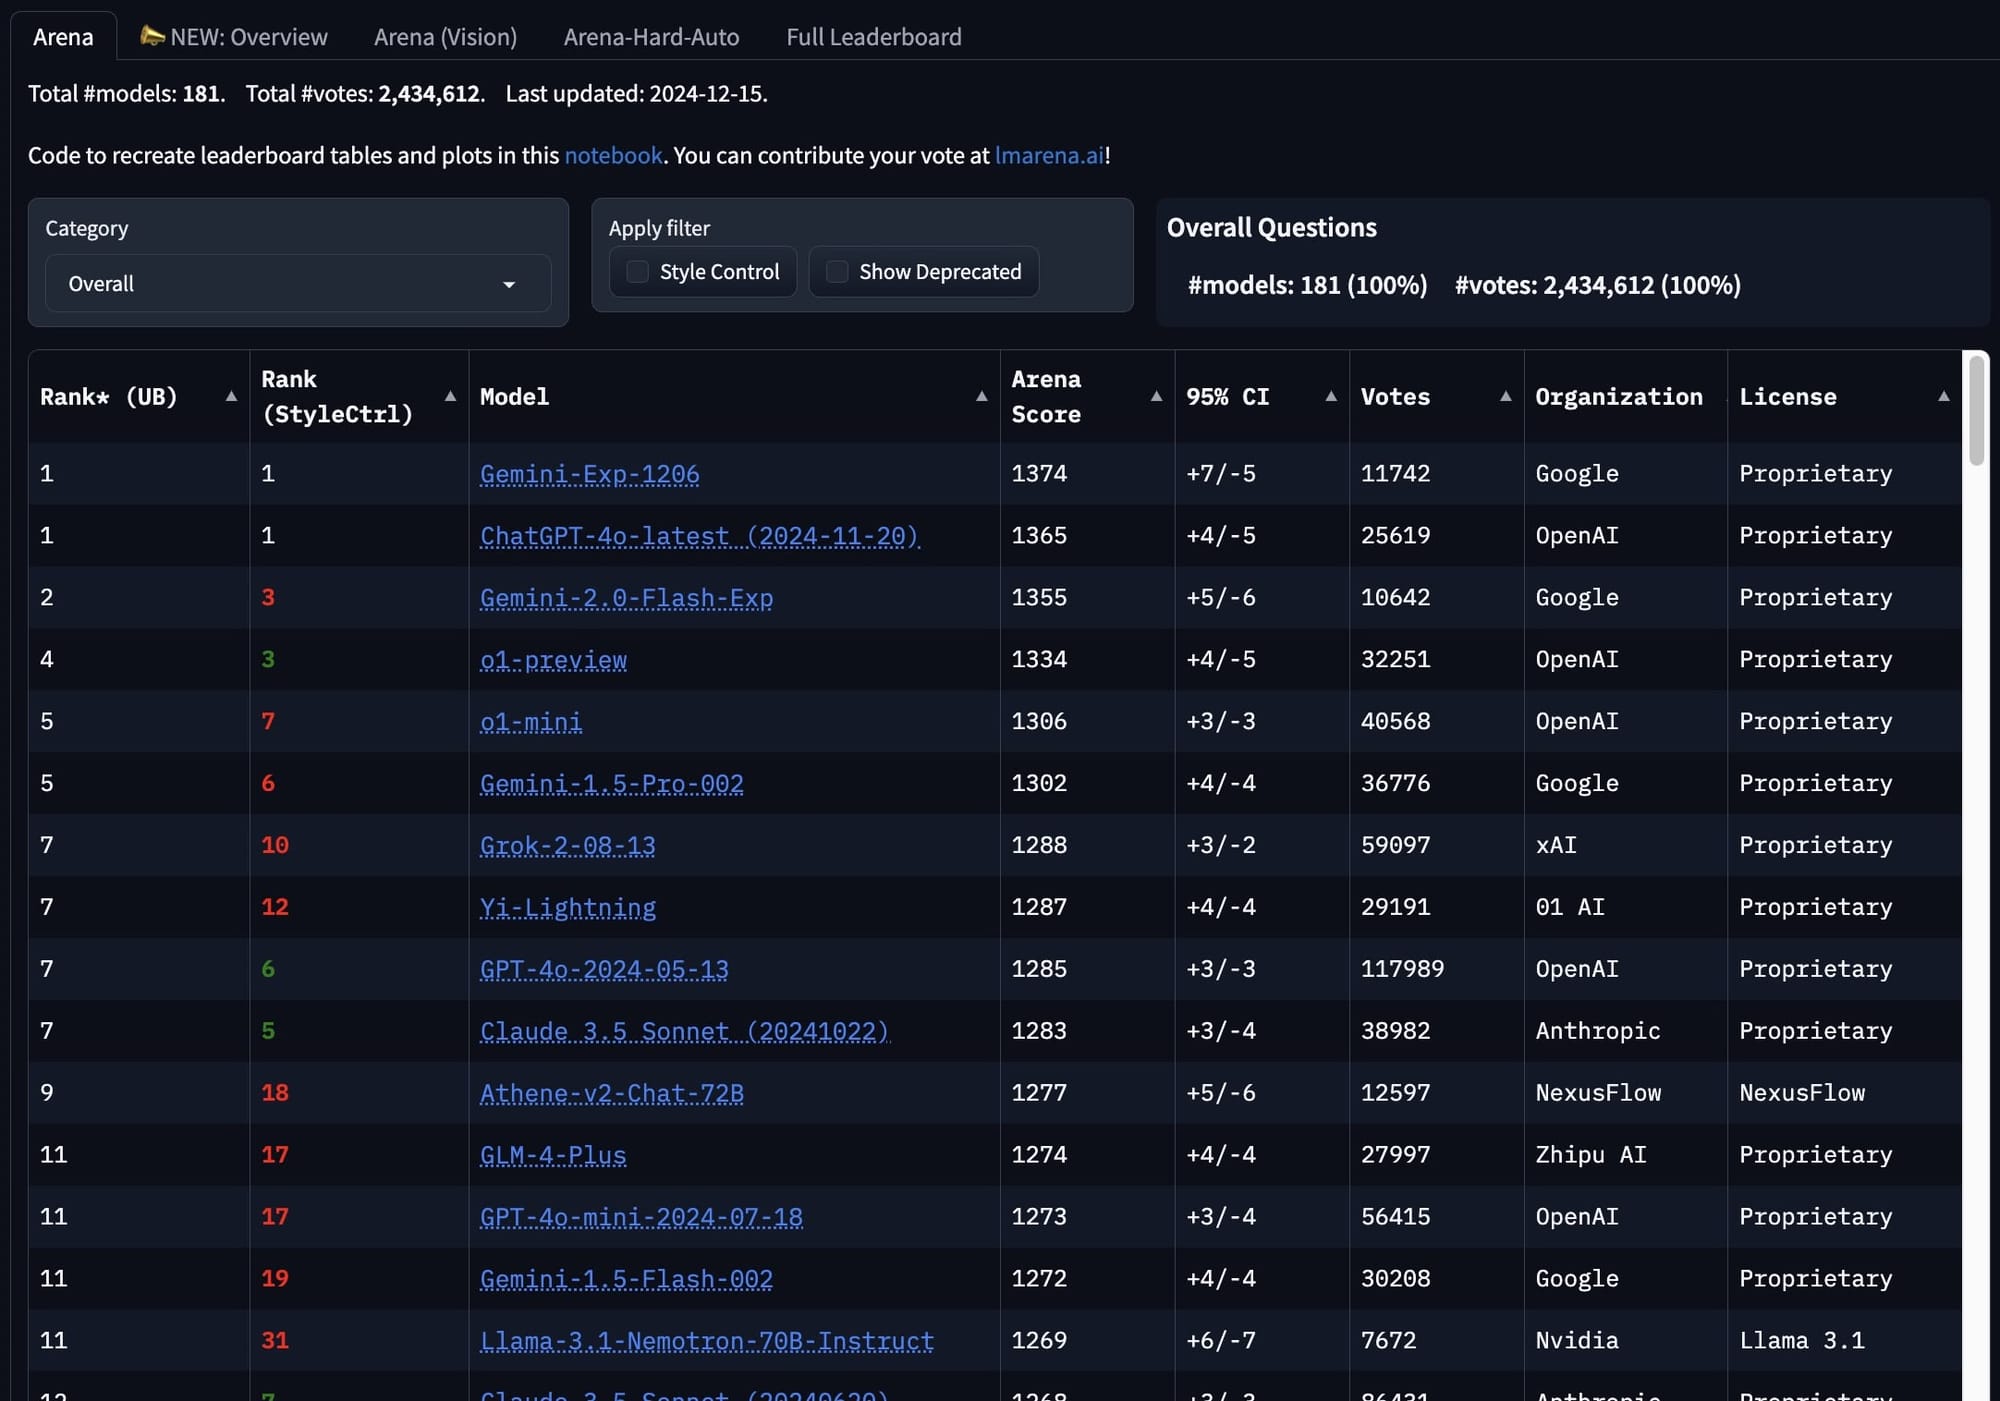2000x1401 pixels.
Task: Open the GPT-4o-mini-2024-07-18 link
Action: (x=641, y=1217)
